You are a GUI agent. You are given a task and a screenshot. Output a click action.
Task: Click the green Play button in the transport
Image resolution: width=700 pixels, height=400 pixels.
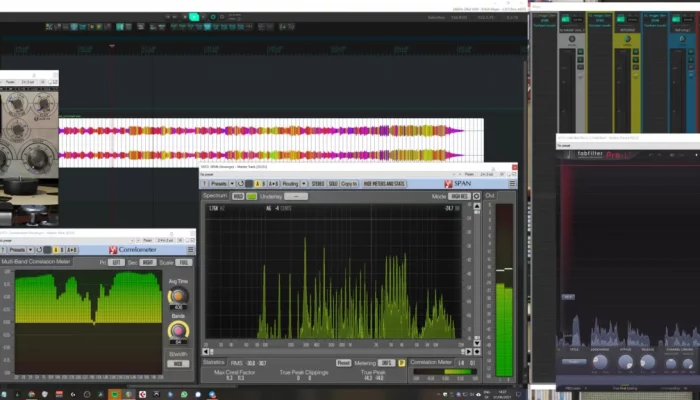194,17
